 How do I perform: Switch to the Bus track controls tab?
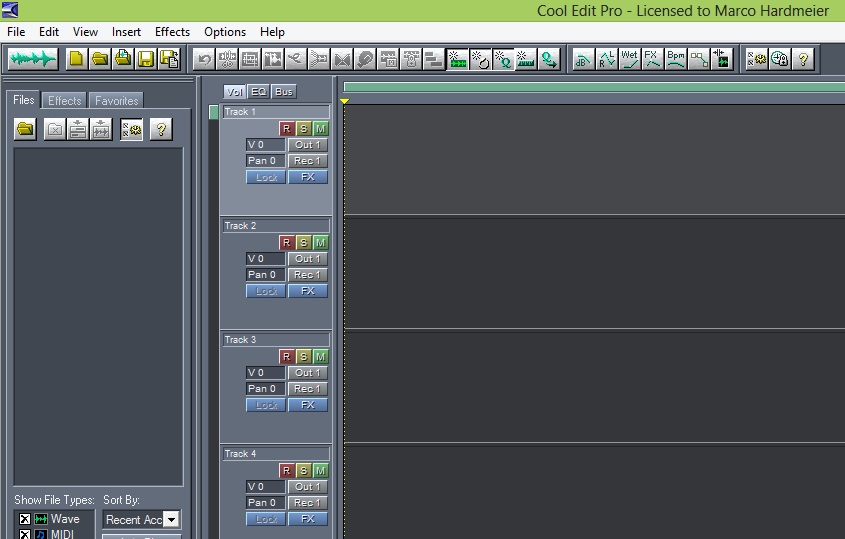(x=284, y=92)
